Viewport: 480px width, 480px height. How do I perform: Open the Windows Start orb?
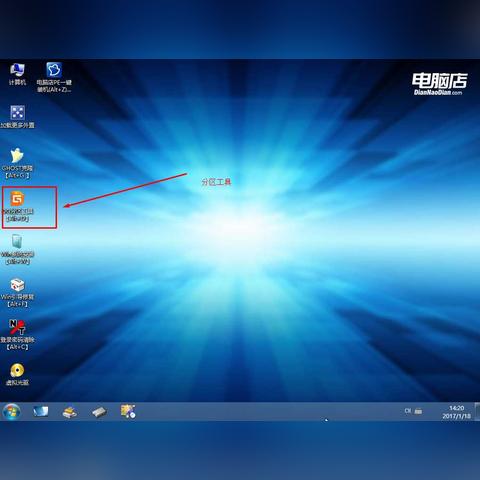pos(12,412)
